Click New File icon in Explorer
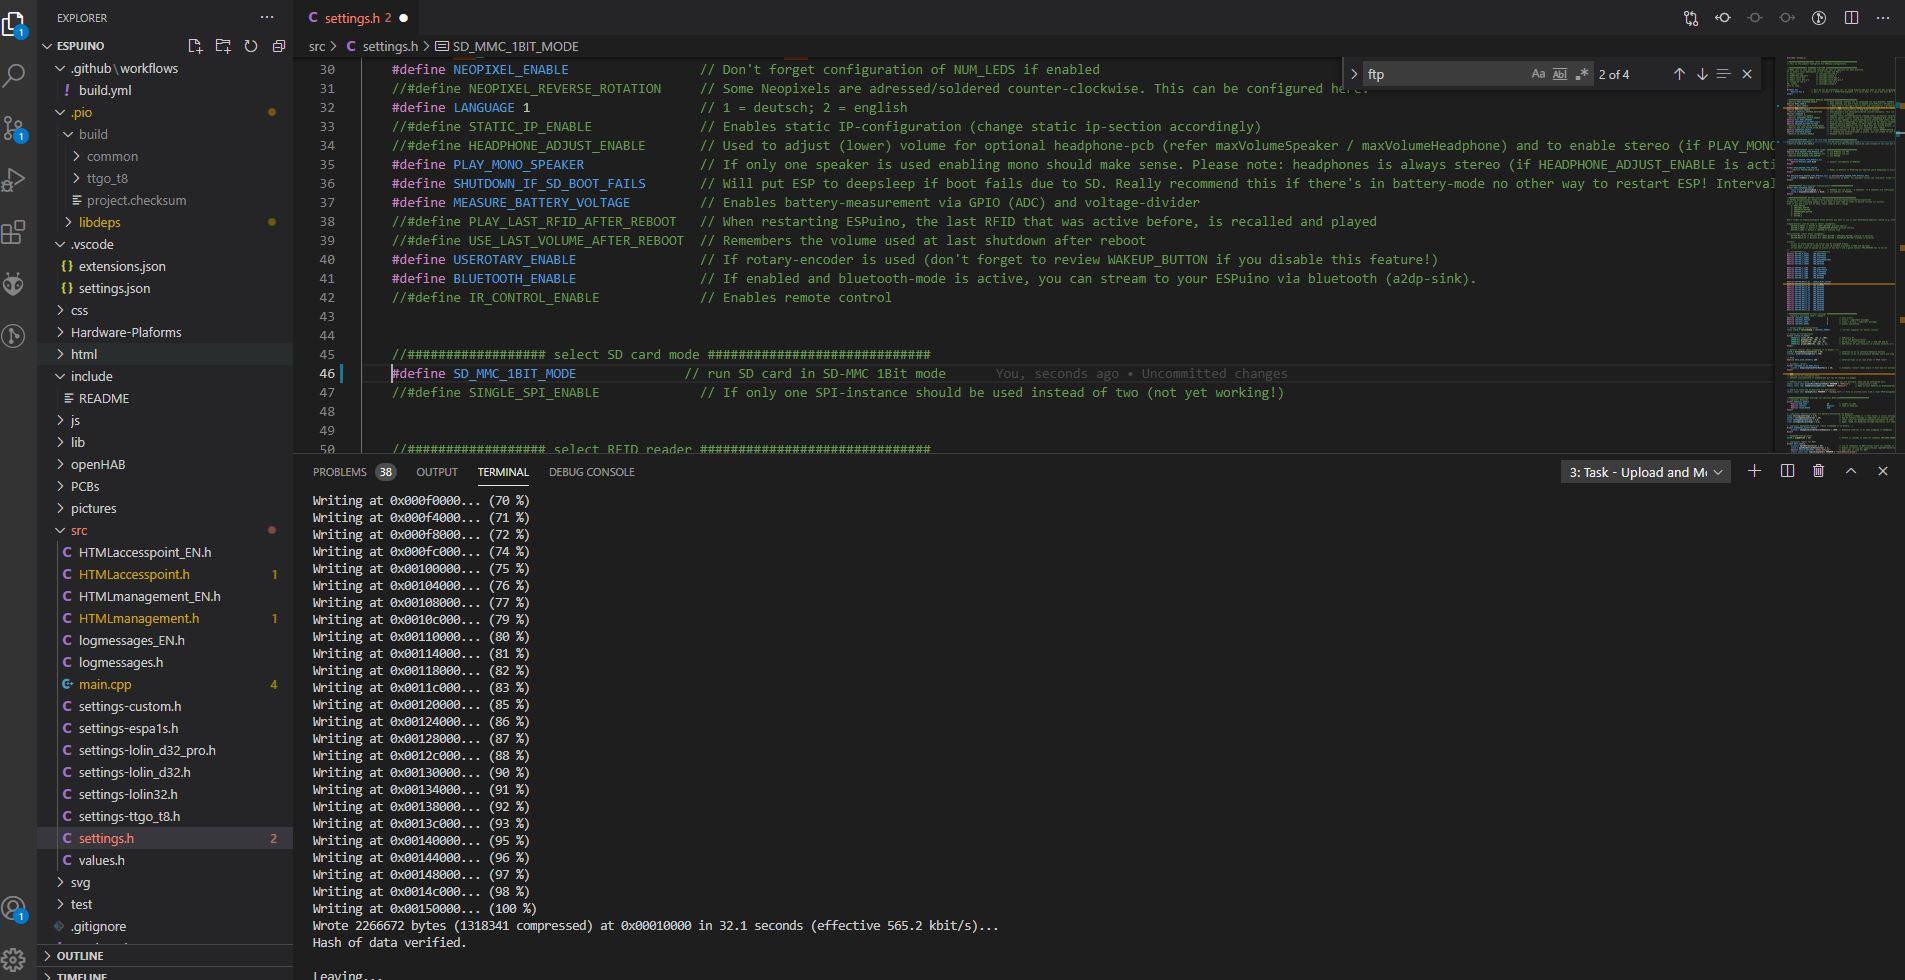The width and height of the screenshot is (1905, 980). [x=195, y=46]
